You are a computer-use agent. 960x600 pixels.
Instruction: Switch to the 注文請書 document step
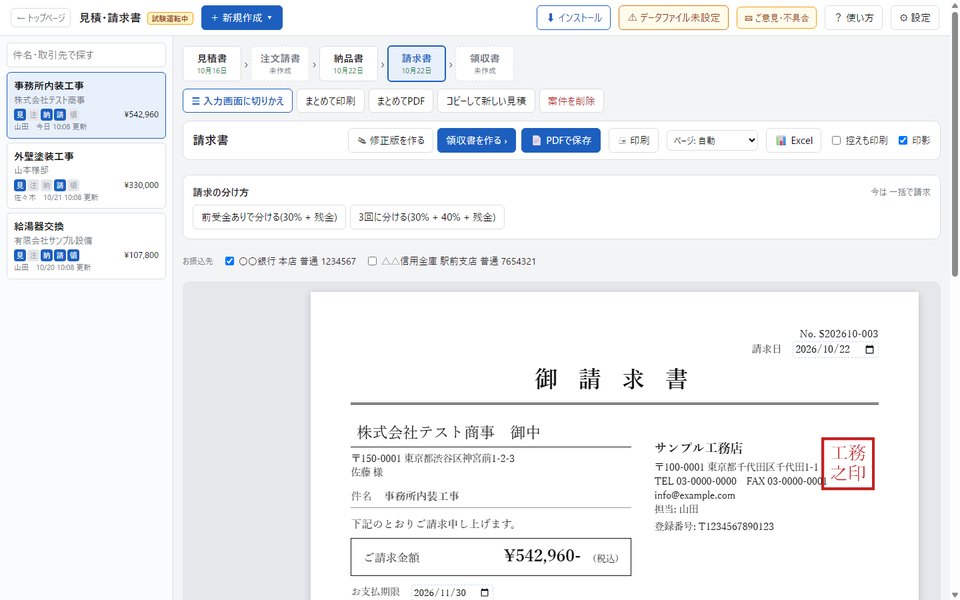[x=280, y=64]
